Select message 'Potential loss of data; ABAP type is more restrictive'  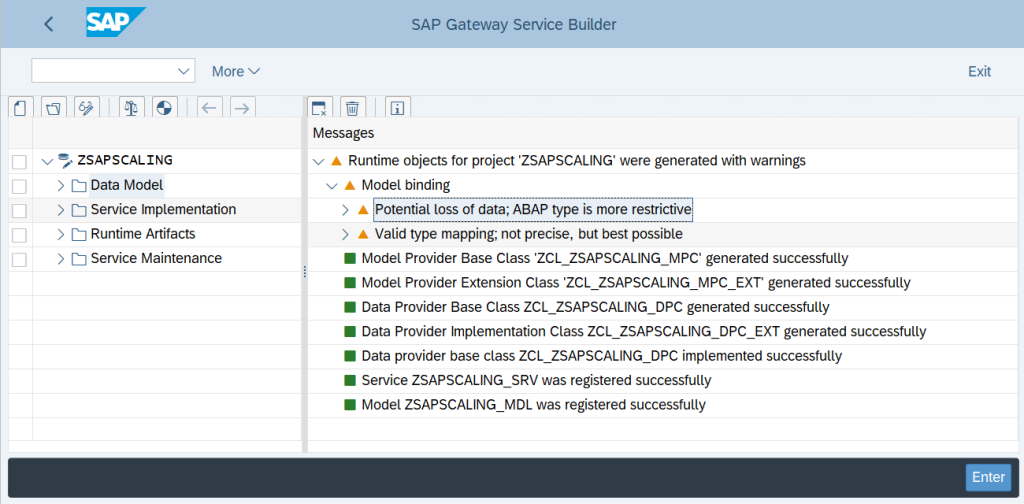coord(533,210)
